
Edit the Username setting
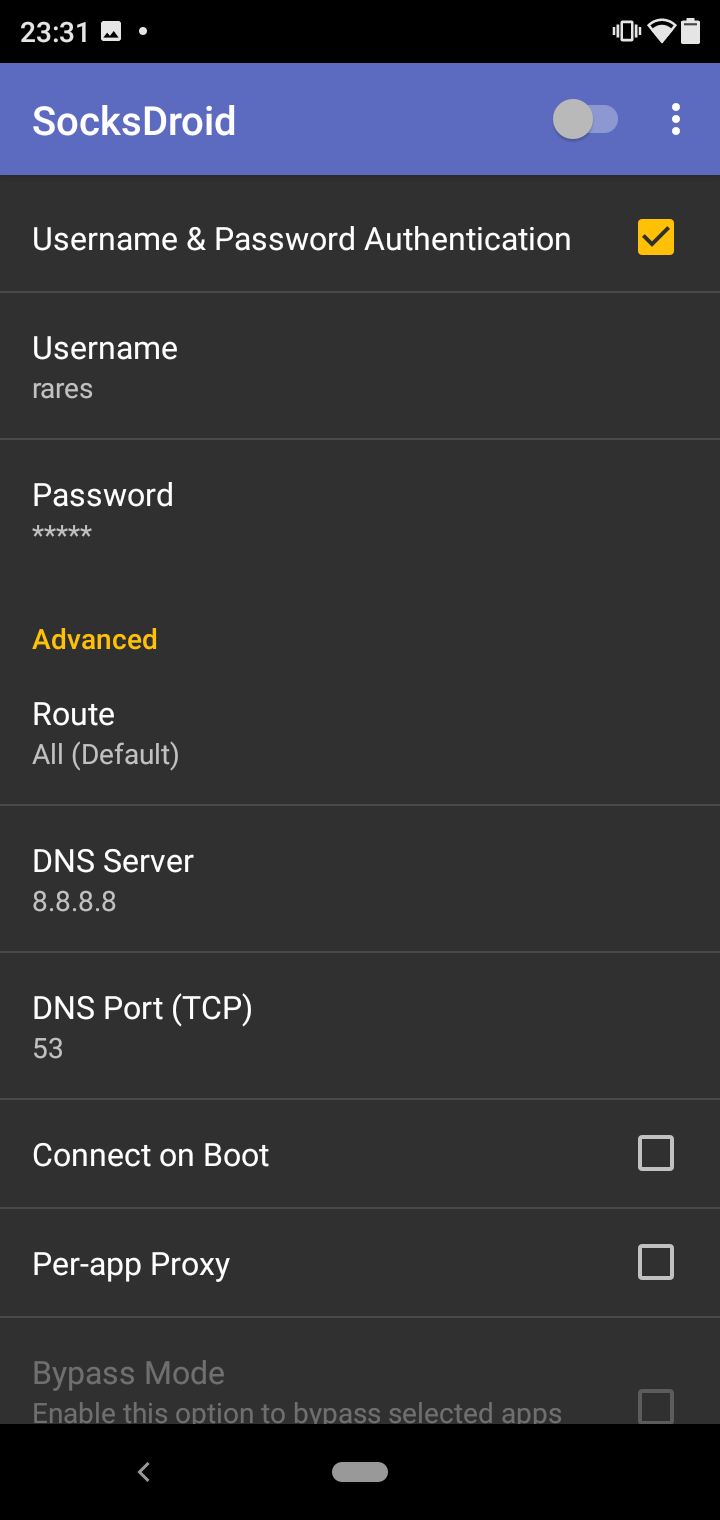point(360,366)
